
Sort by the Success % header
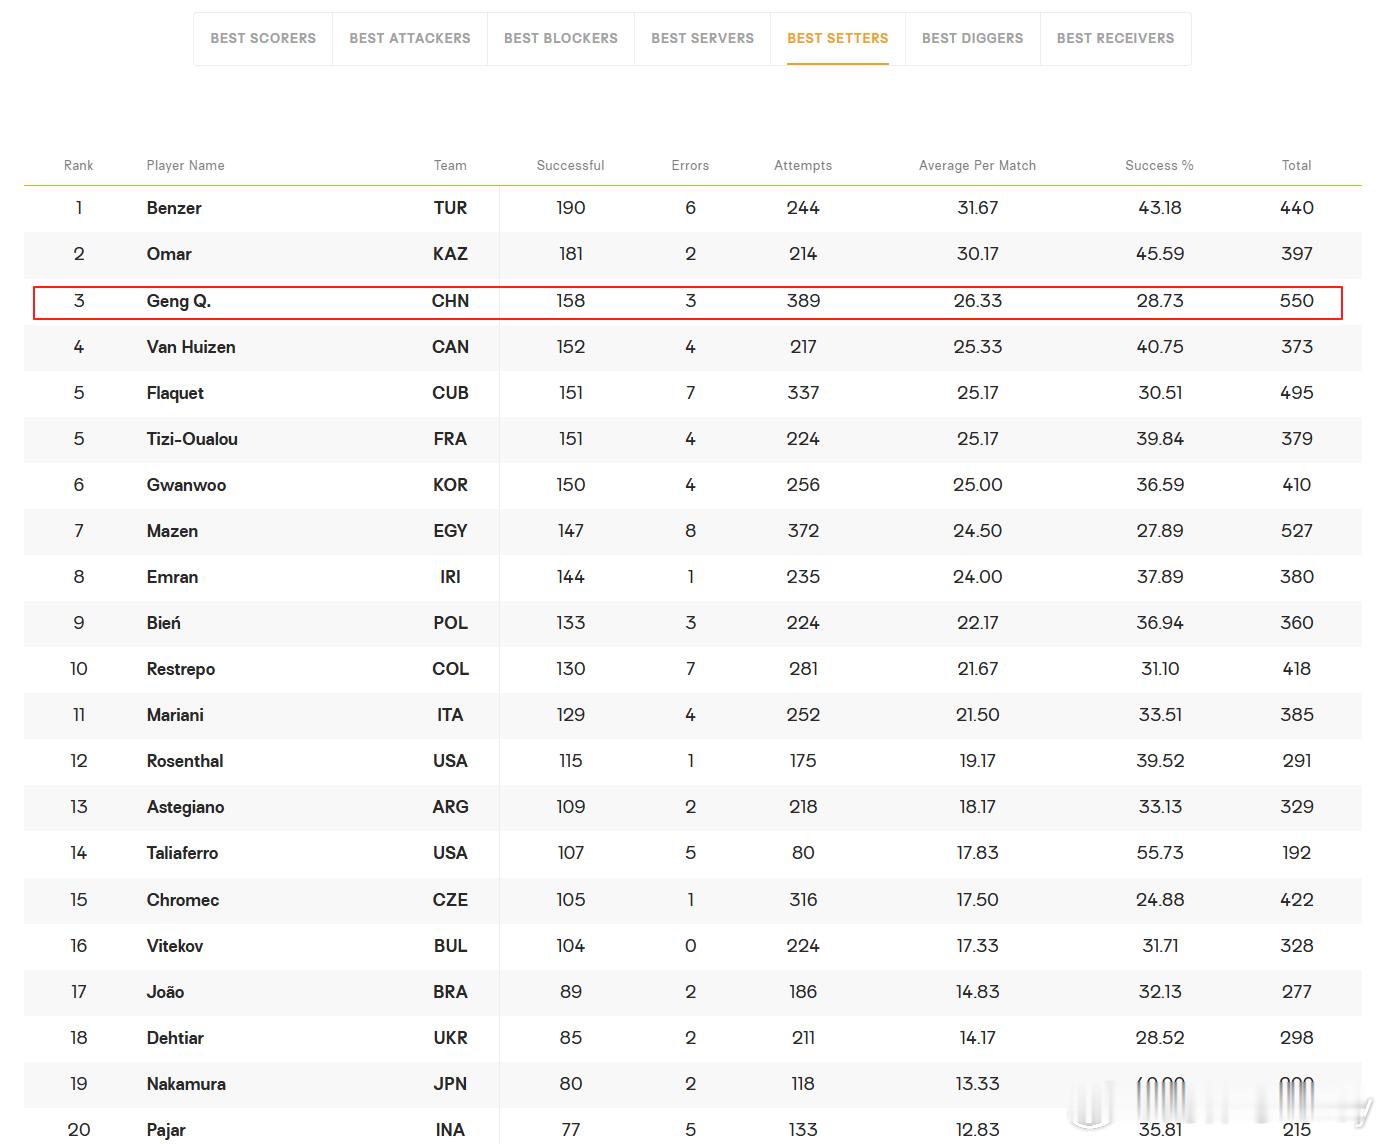tap(1159, 165)
